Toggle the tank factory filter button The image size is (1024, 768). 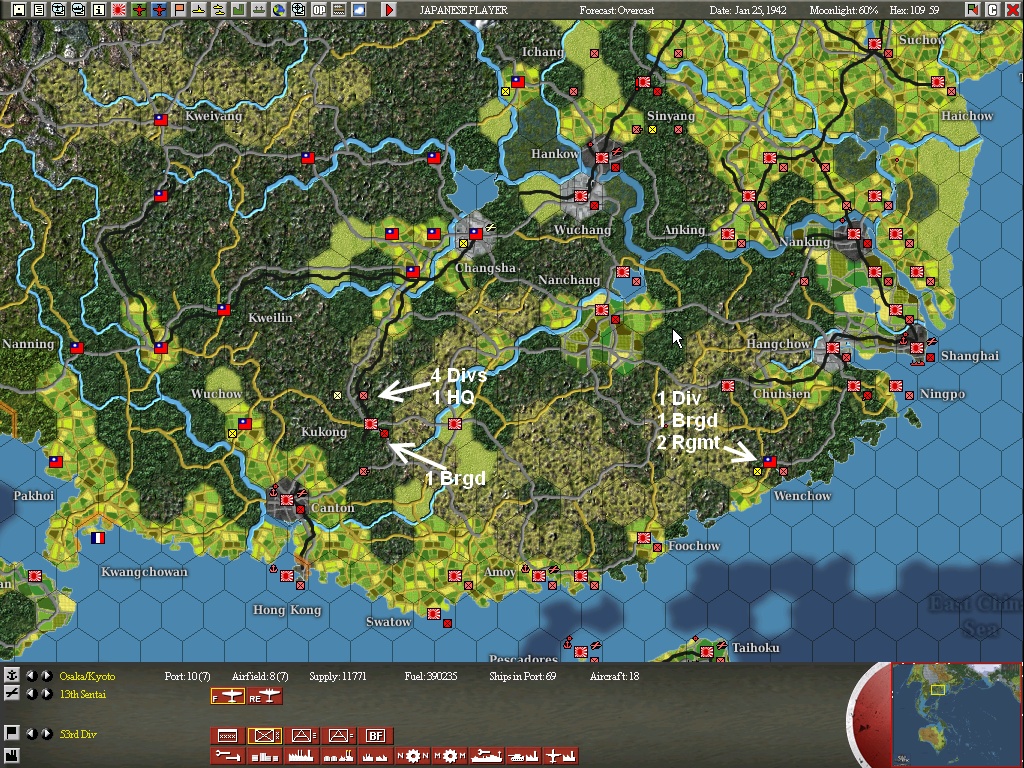tap(524, 756)
